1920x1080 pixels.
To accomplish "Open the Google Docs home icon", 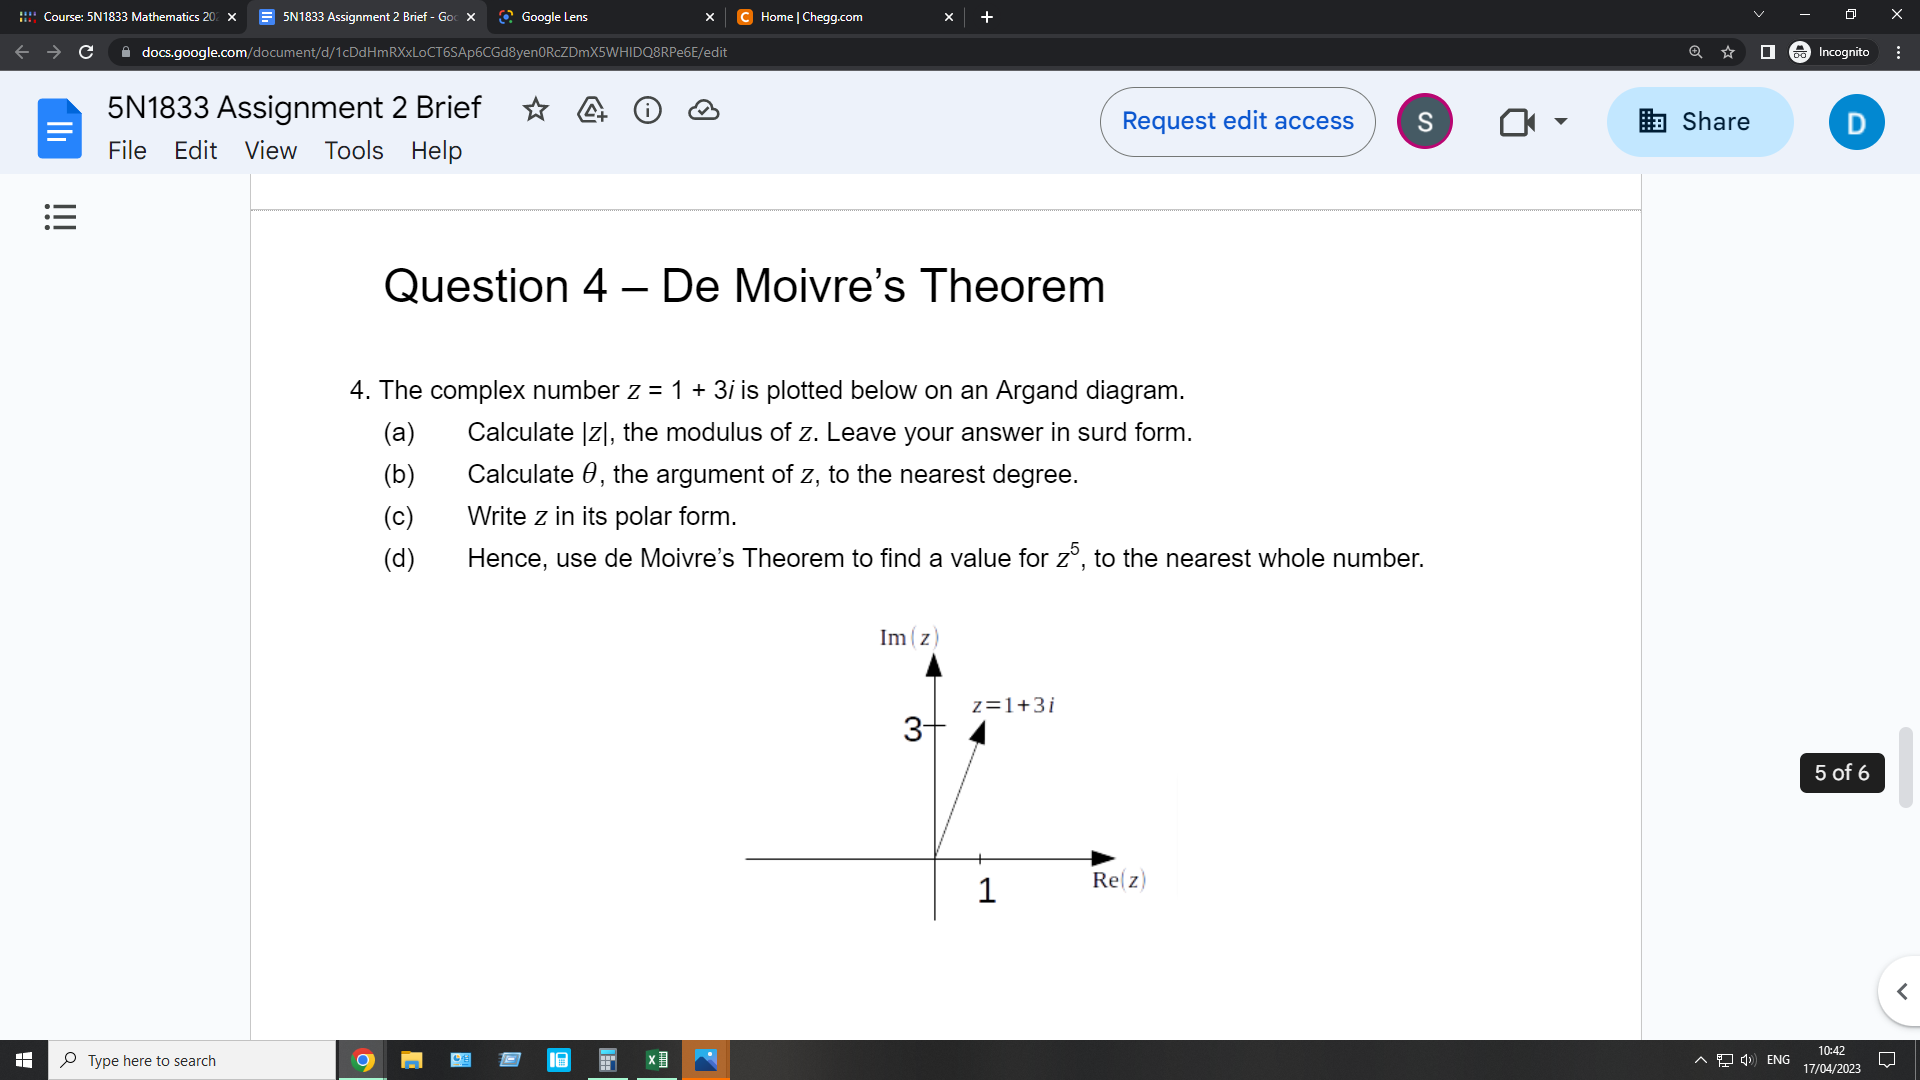I will (59, 128).
